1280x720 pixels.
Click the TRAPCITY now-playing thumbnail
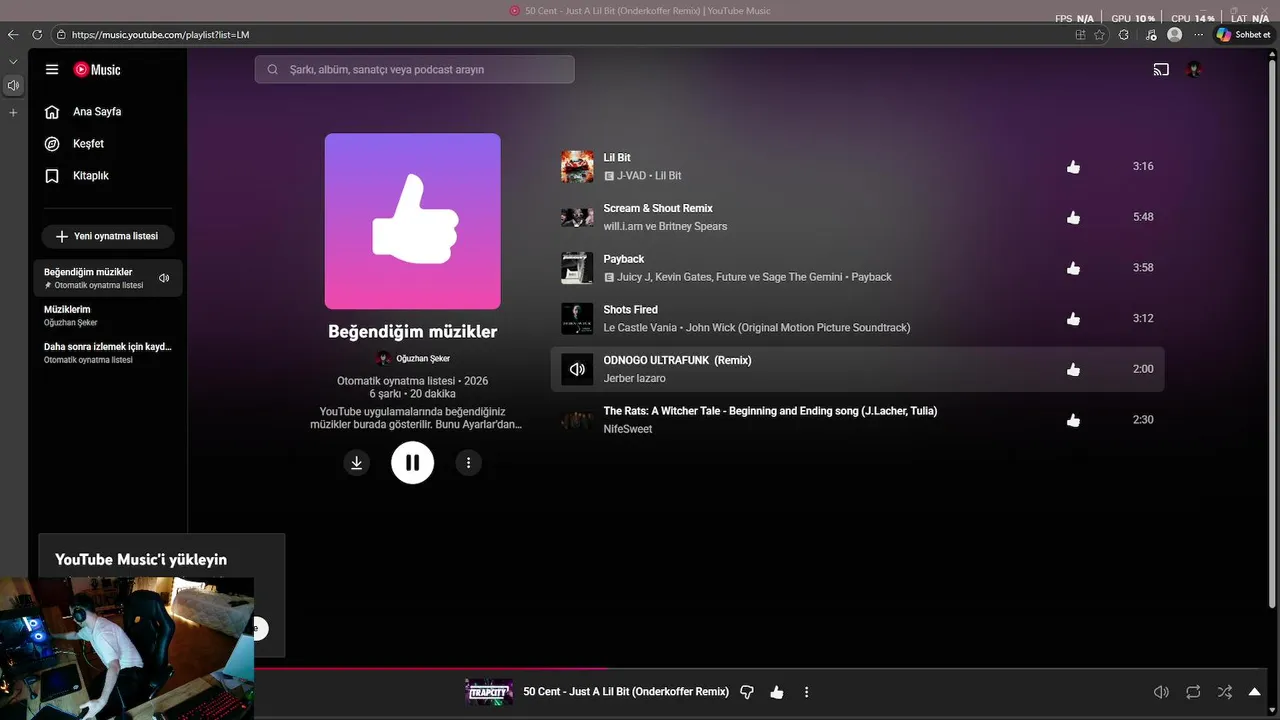(490, 692)
